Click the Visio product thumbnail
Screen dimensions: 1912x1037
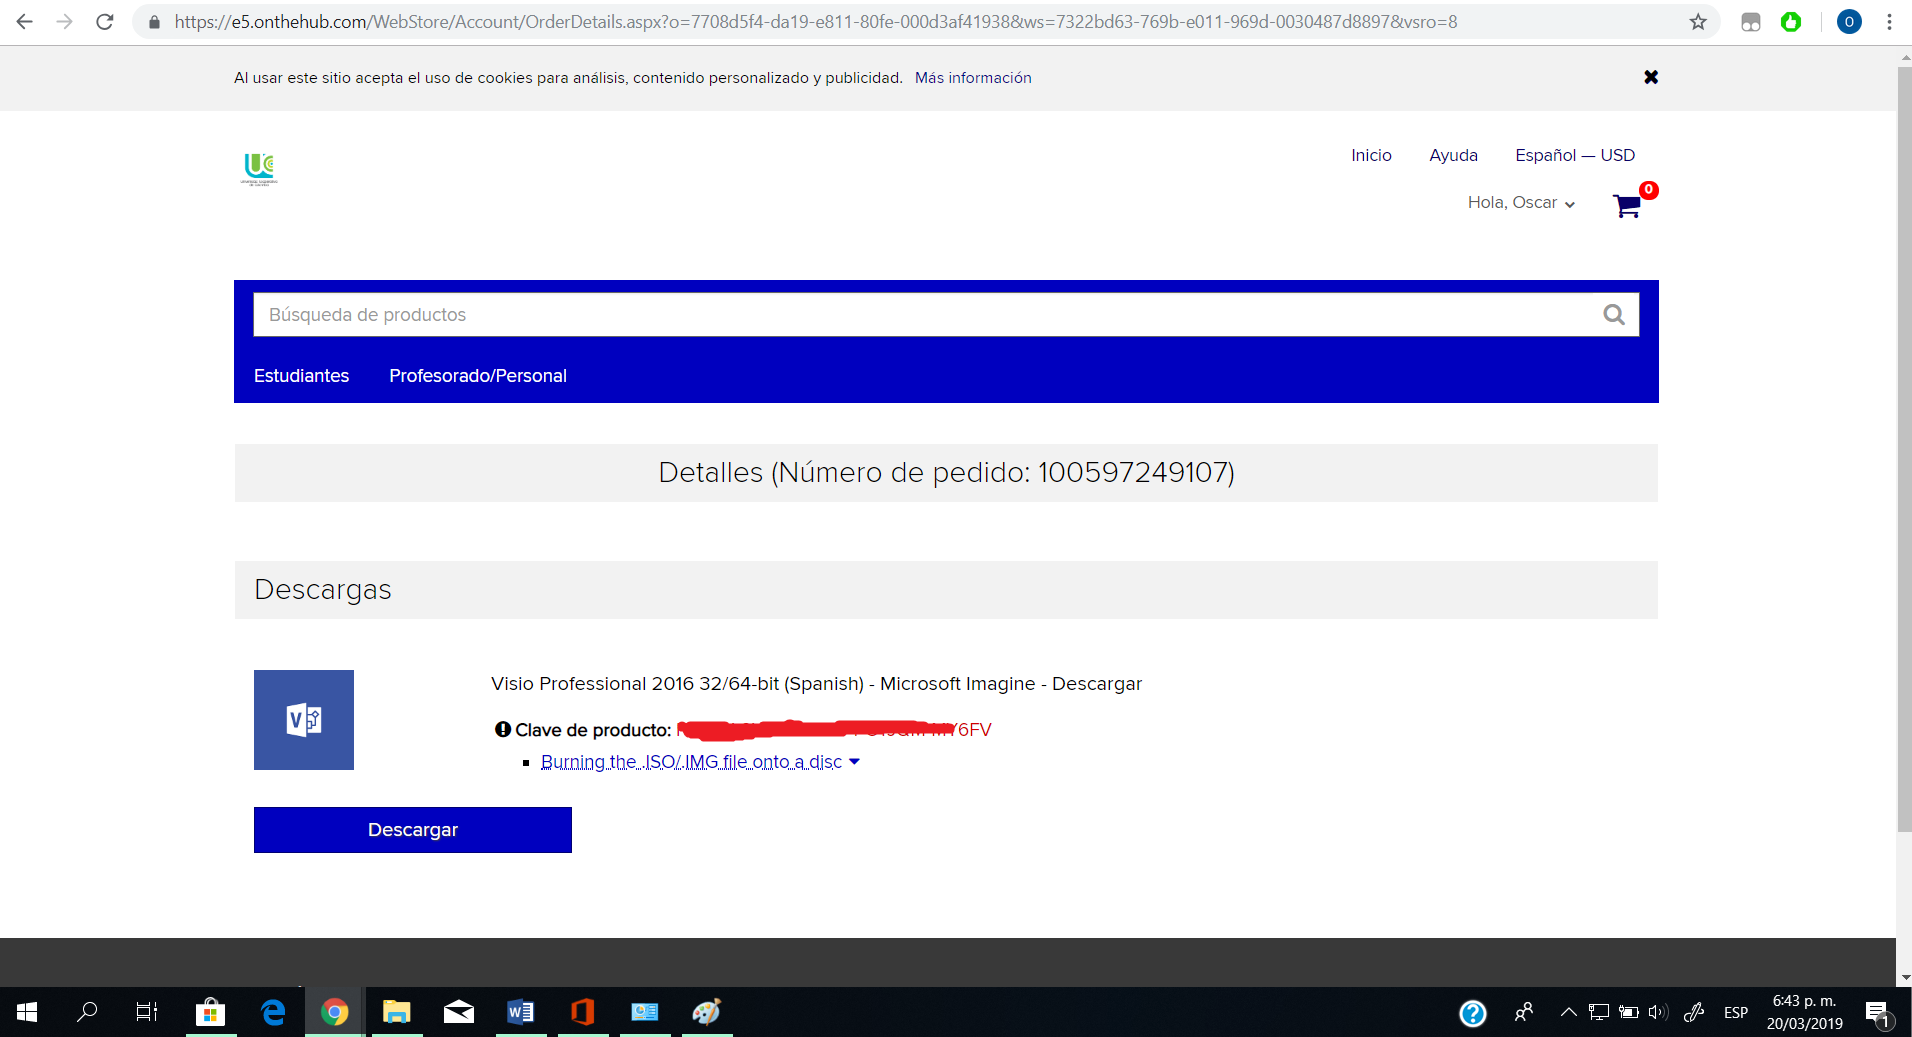(x=304, y=720)
